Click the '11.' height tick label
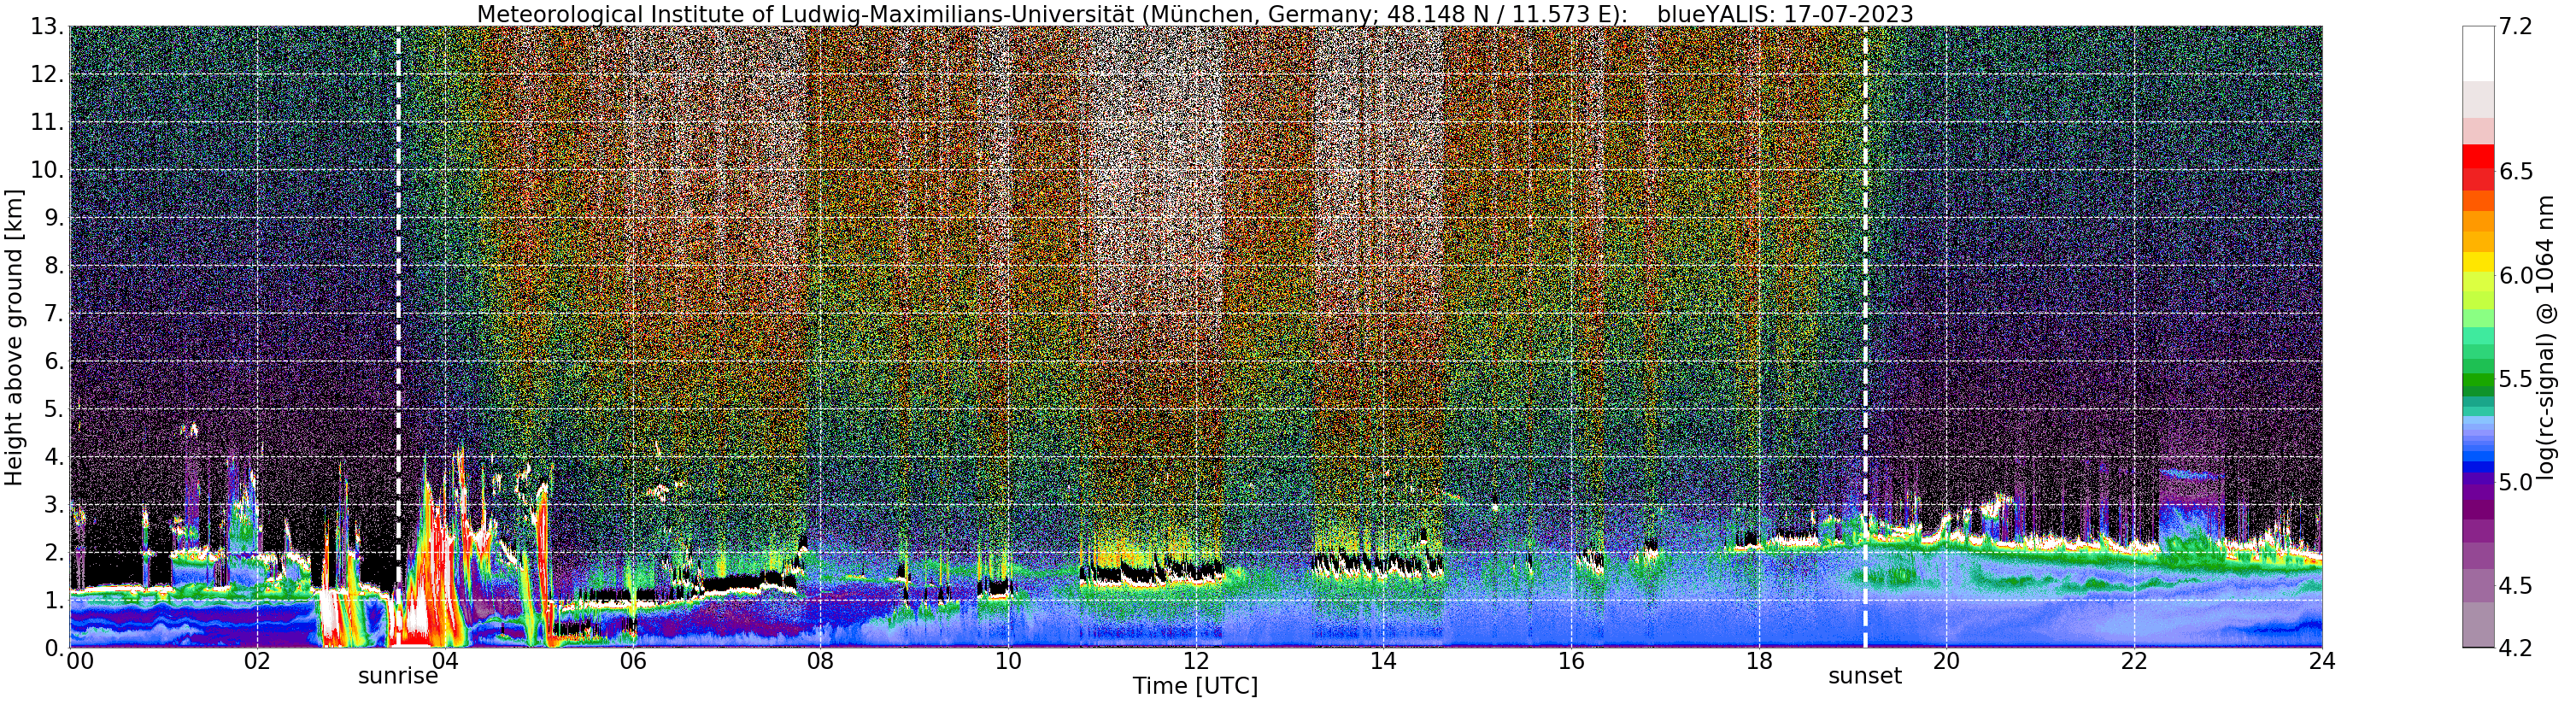Screen dimensions: 2576x704 (x=47, y=123)
